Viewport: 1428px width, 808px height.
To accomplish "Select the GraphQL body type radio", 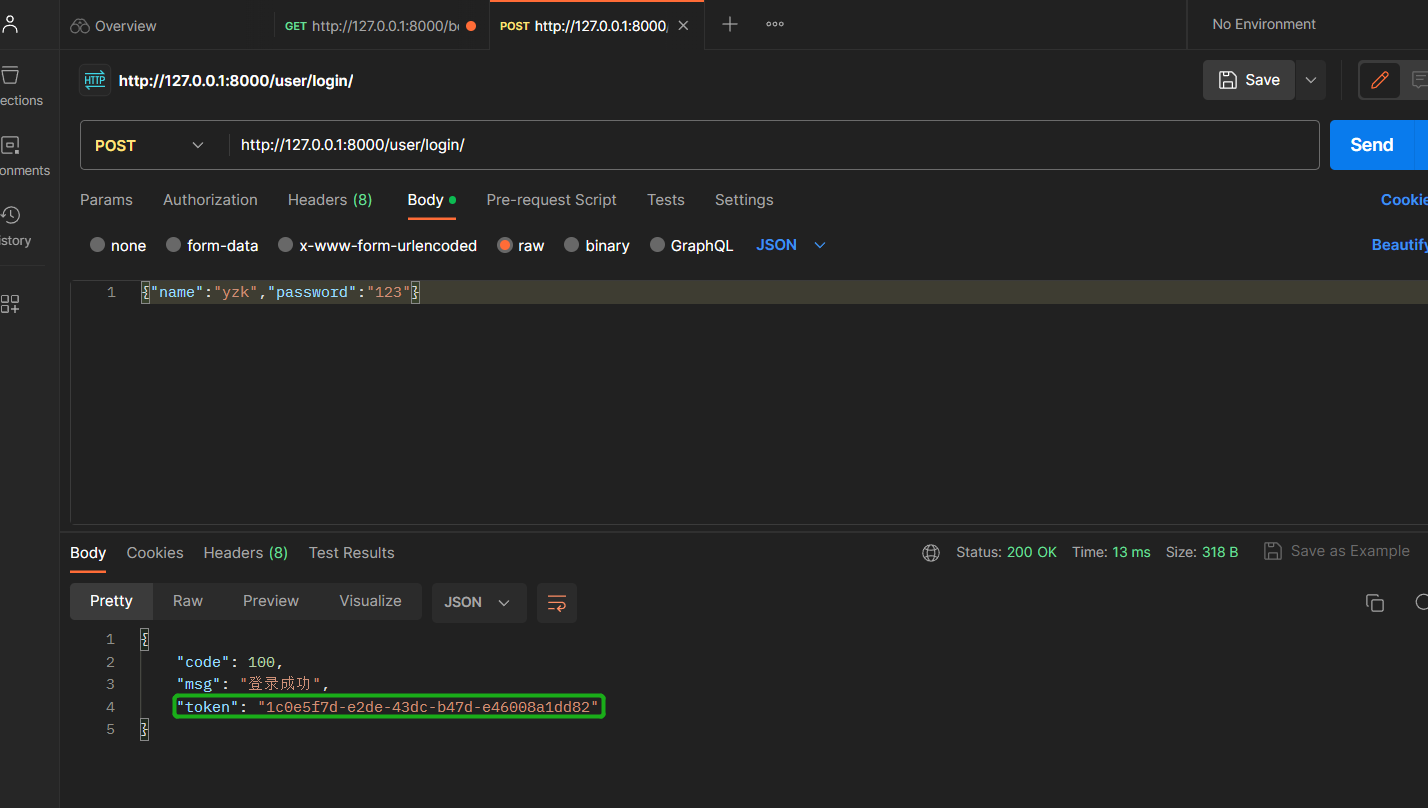I will (x=657, y=245).
